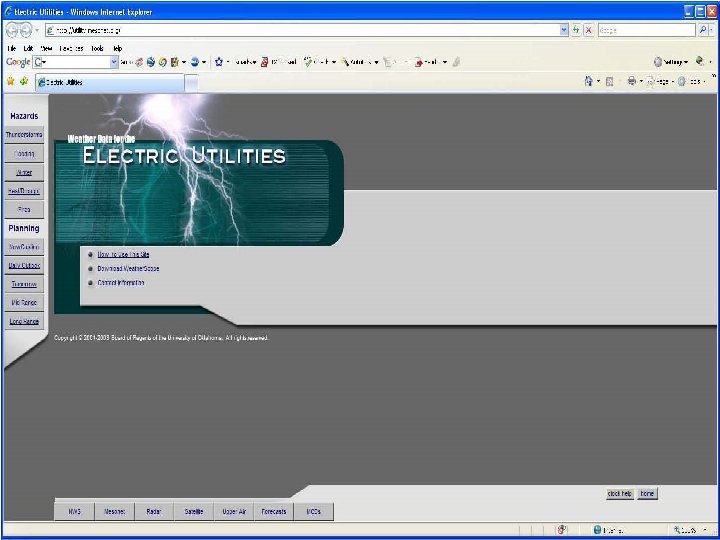Click the greyed pen icon ending the Google toolbar

[x=456, y=62]
